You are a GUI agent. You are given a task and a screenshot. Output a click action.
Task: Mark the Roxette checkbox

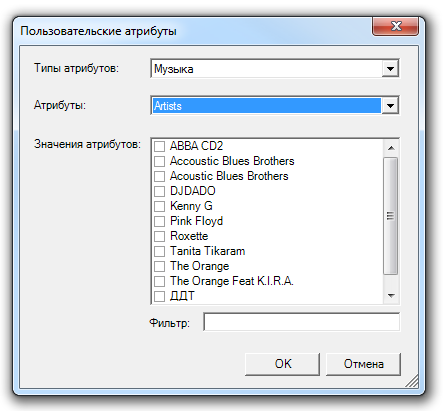pyautogui.click(x=159, y=236)
